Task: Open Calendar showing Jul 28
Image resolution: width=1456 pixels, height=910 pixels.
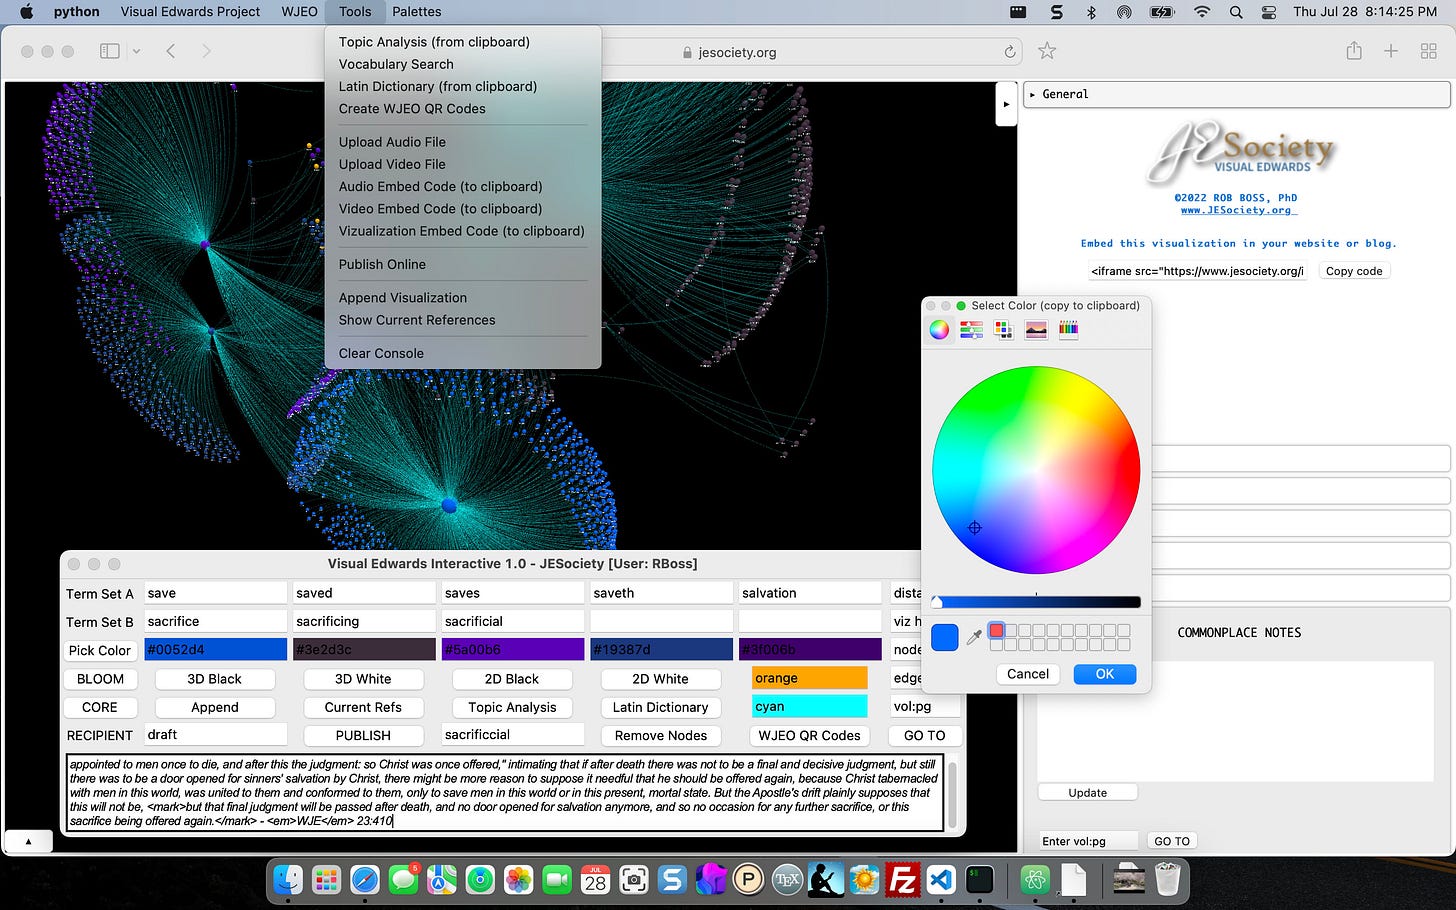Action: 595,880
